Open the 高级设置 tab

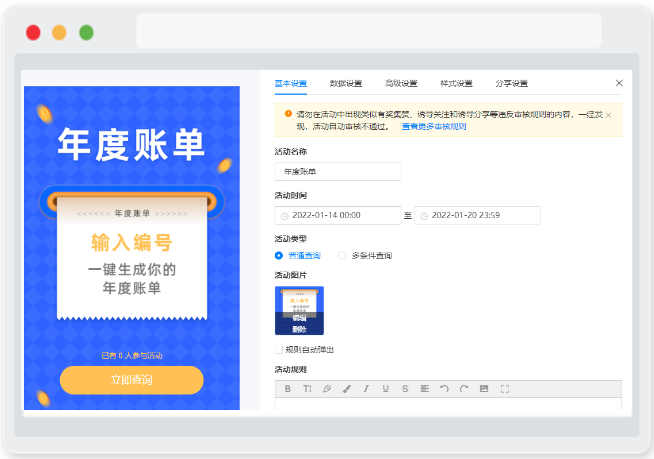point(401,83)
